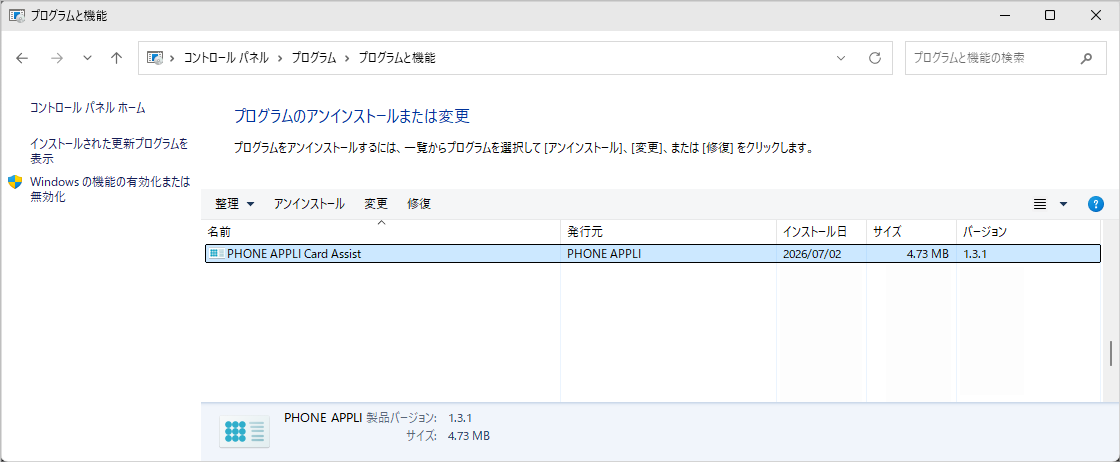Open Windows の機能の有効化または無効化 link

tap(110, 189)
